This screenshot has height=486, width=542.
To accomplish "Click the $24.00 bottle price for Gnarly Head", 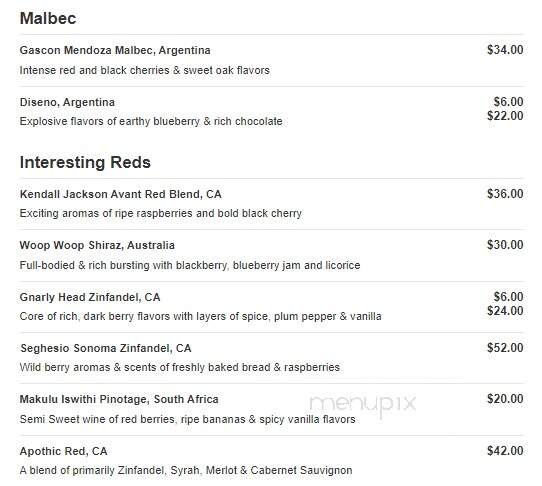I will 505,310.
